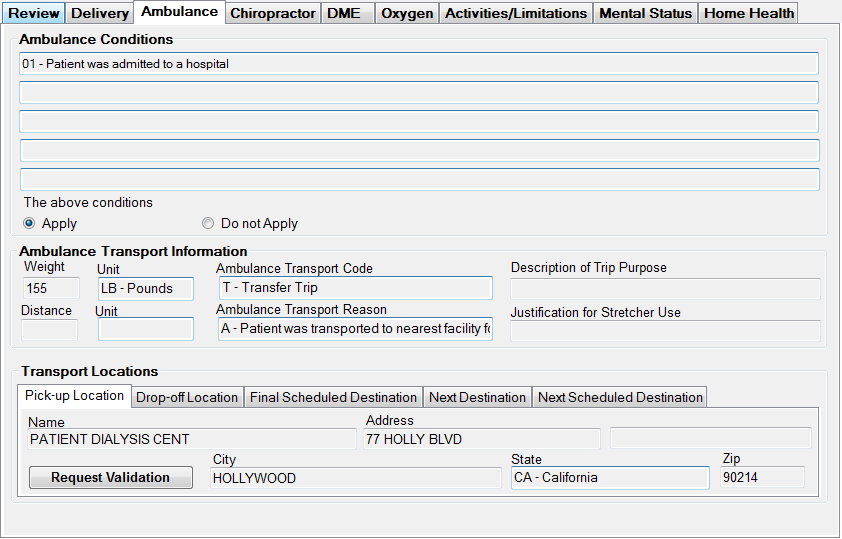
Task: Go to the Chiropractor tab
Action: (x=272, y=13)
